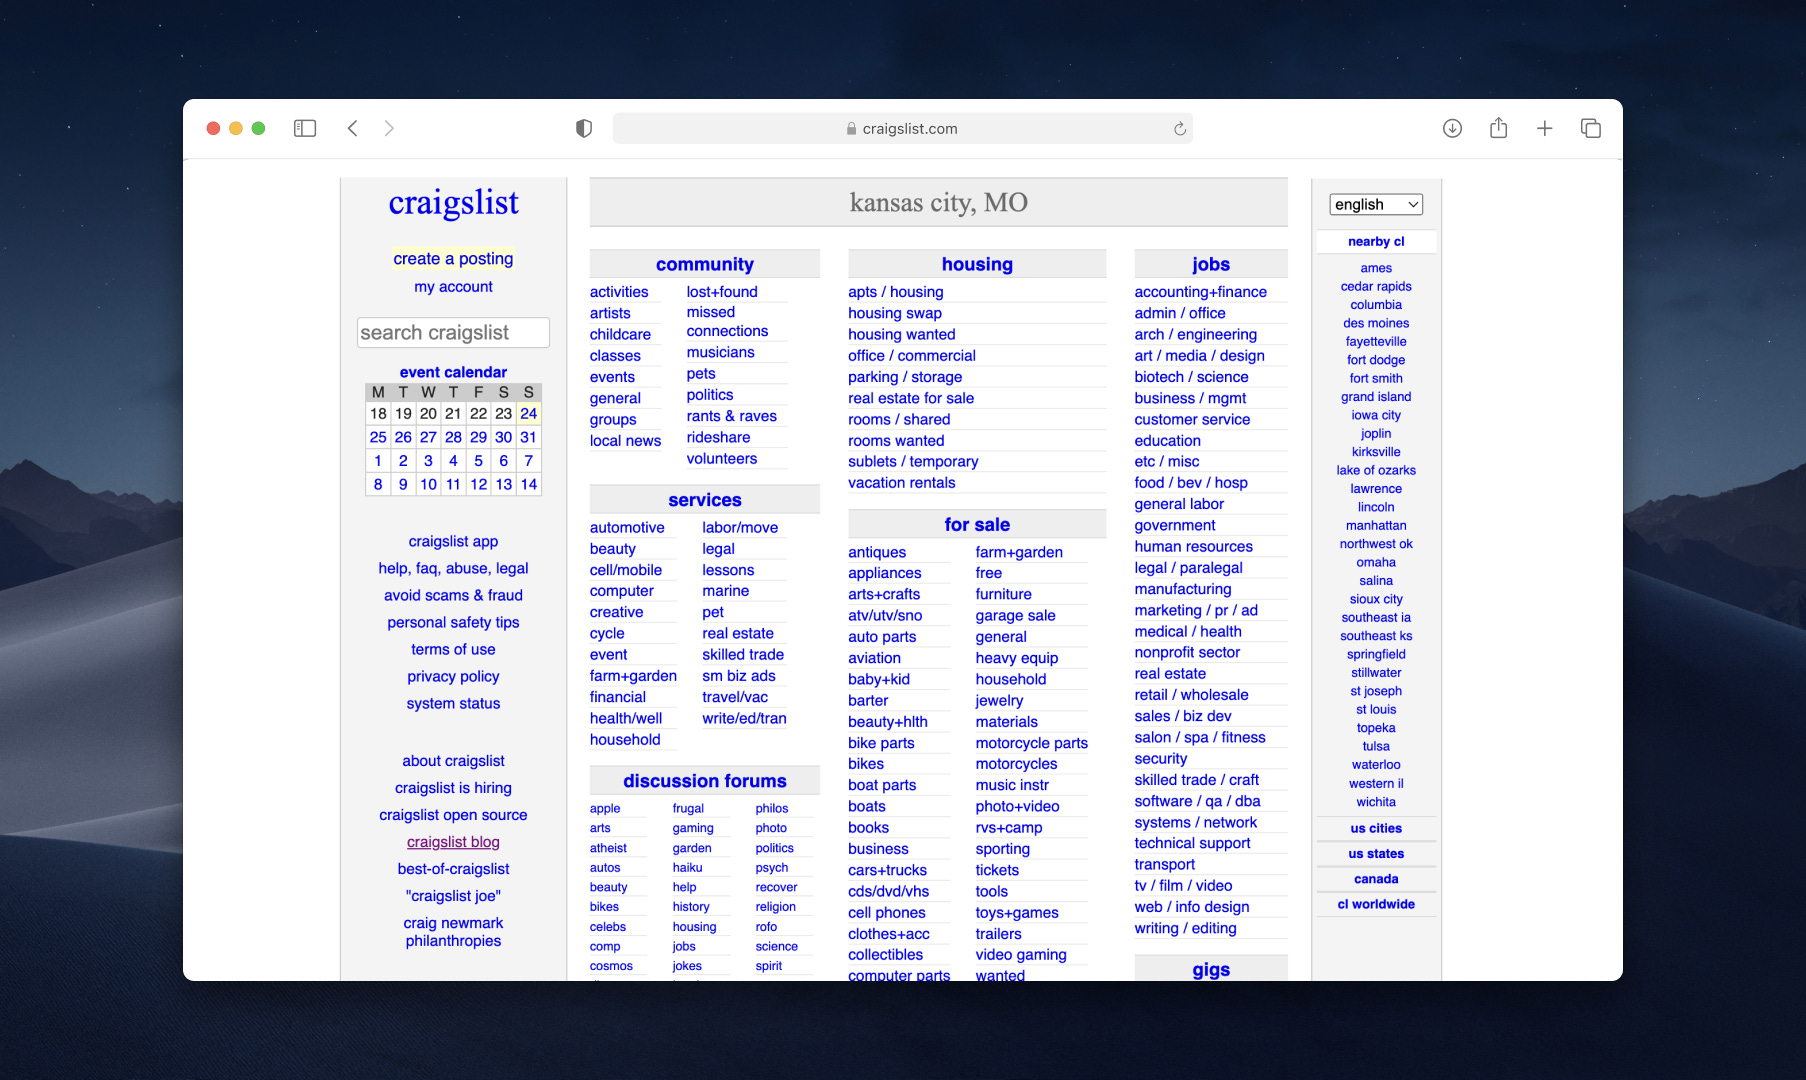Browse cars+trucks for sale
This screenshot has height=1080, width=1806.
point(887,870)
